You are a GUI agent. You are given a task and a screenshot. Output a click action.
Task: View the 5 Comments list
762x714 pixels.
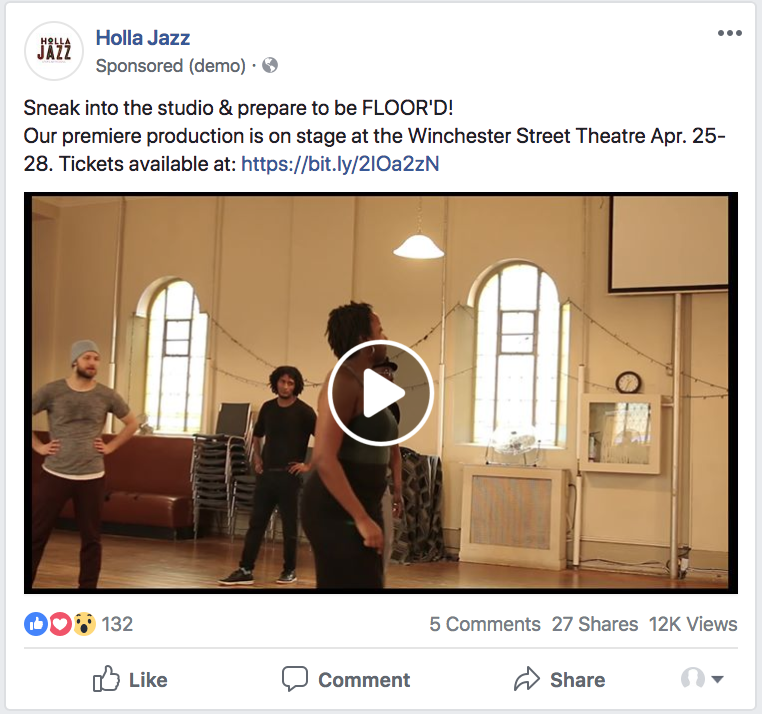coord(485,624)
